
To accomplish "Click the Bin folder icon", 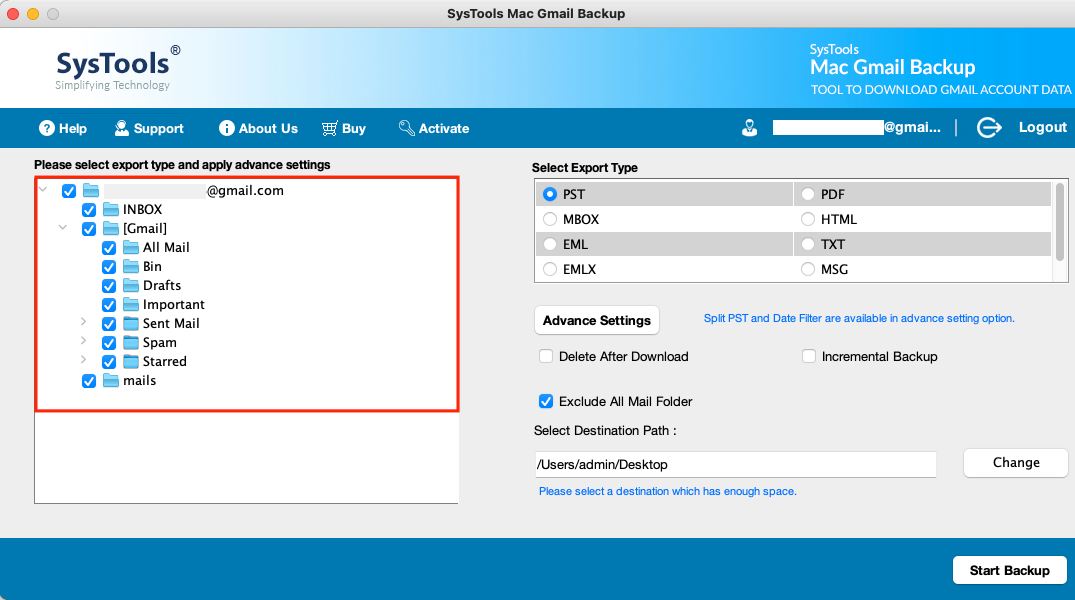I will tap(131, 266).
